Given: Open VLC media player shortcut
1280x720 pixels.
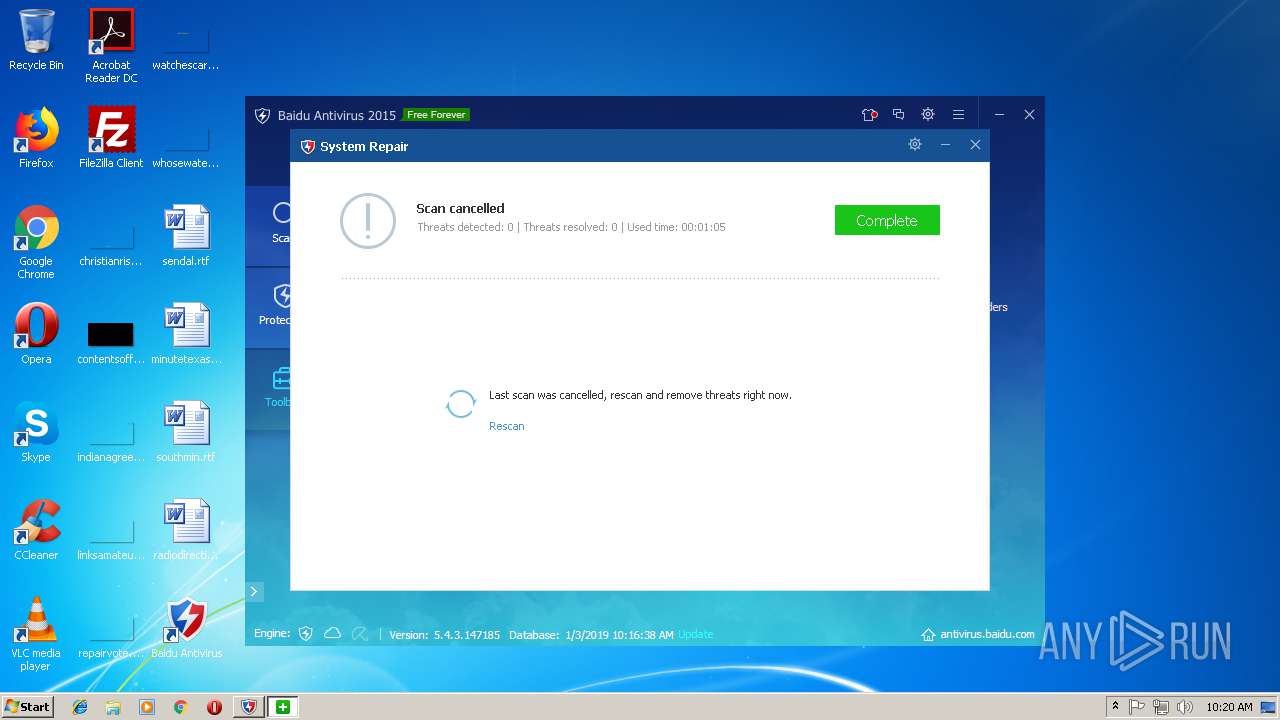Looking at the screenshot, I should (x=36, y=634).
